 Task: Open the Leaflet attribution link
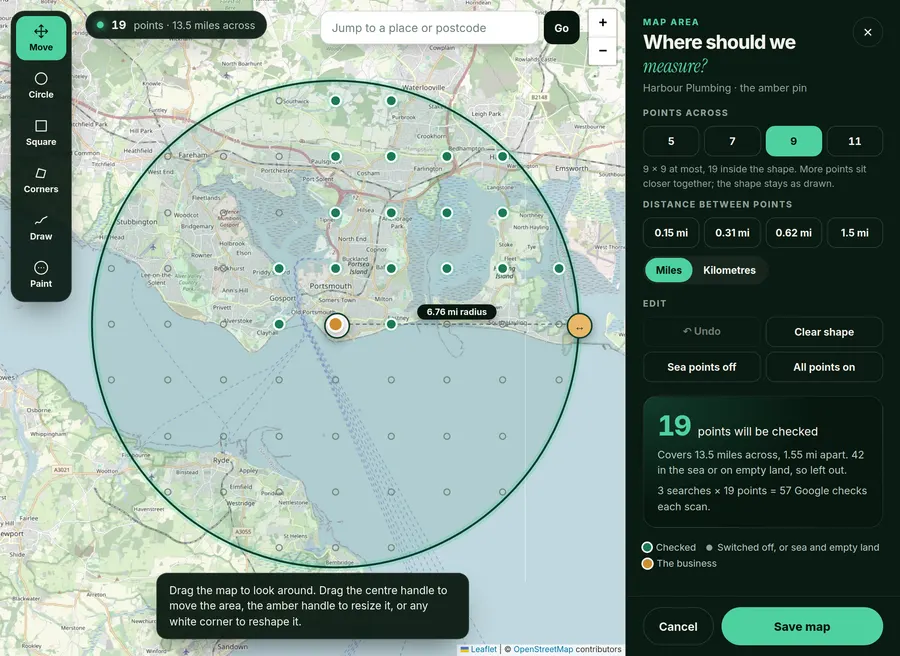click(479, 649)
